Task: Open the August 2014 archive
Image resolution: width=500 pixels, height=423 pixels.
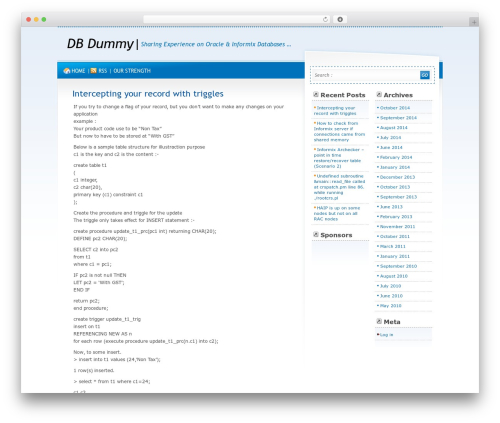Action: pyautogui.click(x=394, y=128)
